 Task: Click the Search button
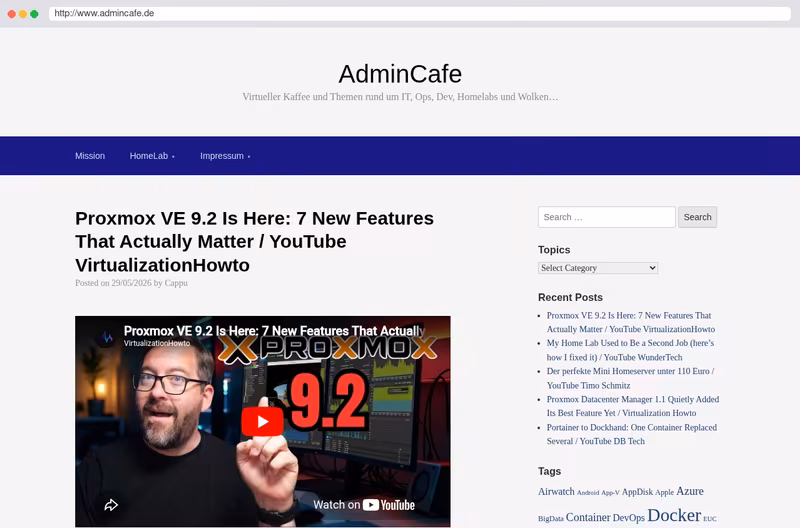point(697,217)
